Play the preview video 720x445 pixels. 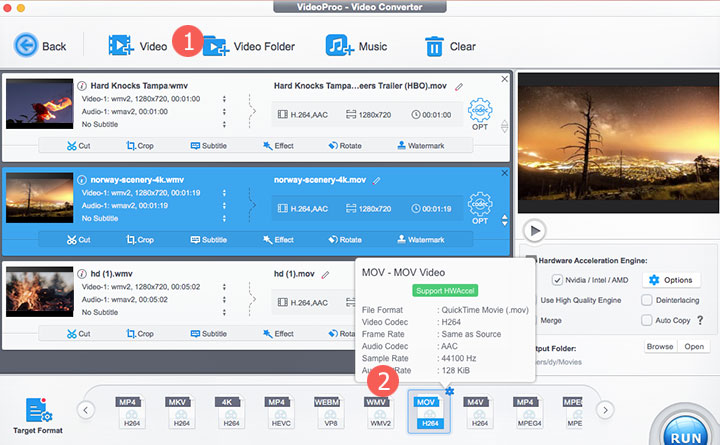(534, 231)
